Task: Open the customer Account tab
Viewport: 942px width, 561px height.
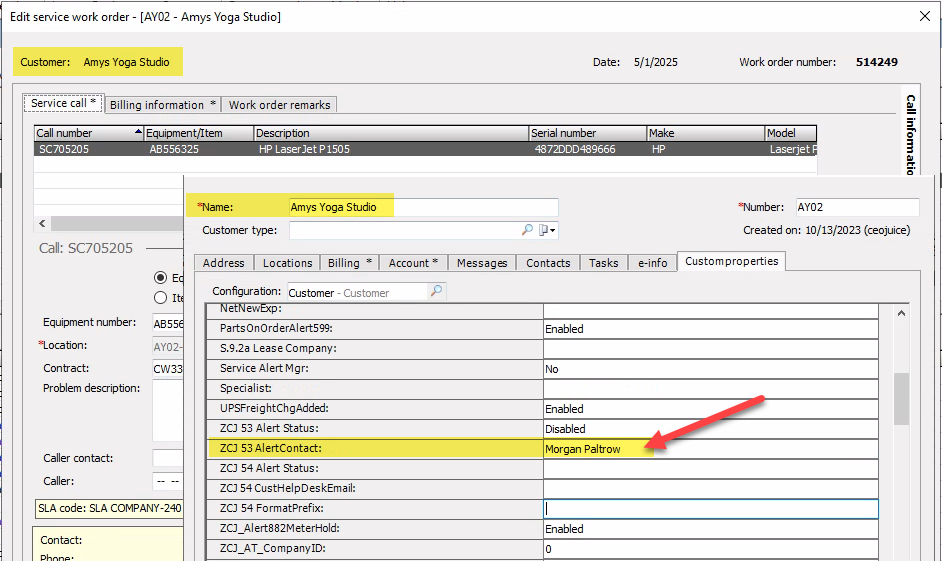Action: (413, 262)
